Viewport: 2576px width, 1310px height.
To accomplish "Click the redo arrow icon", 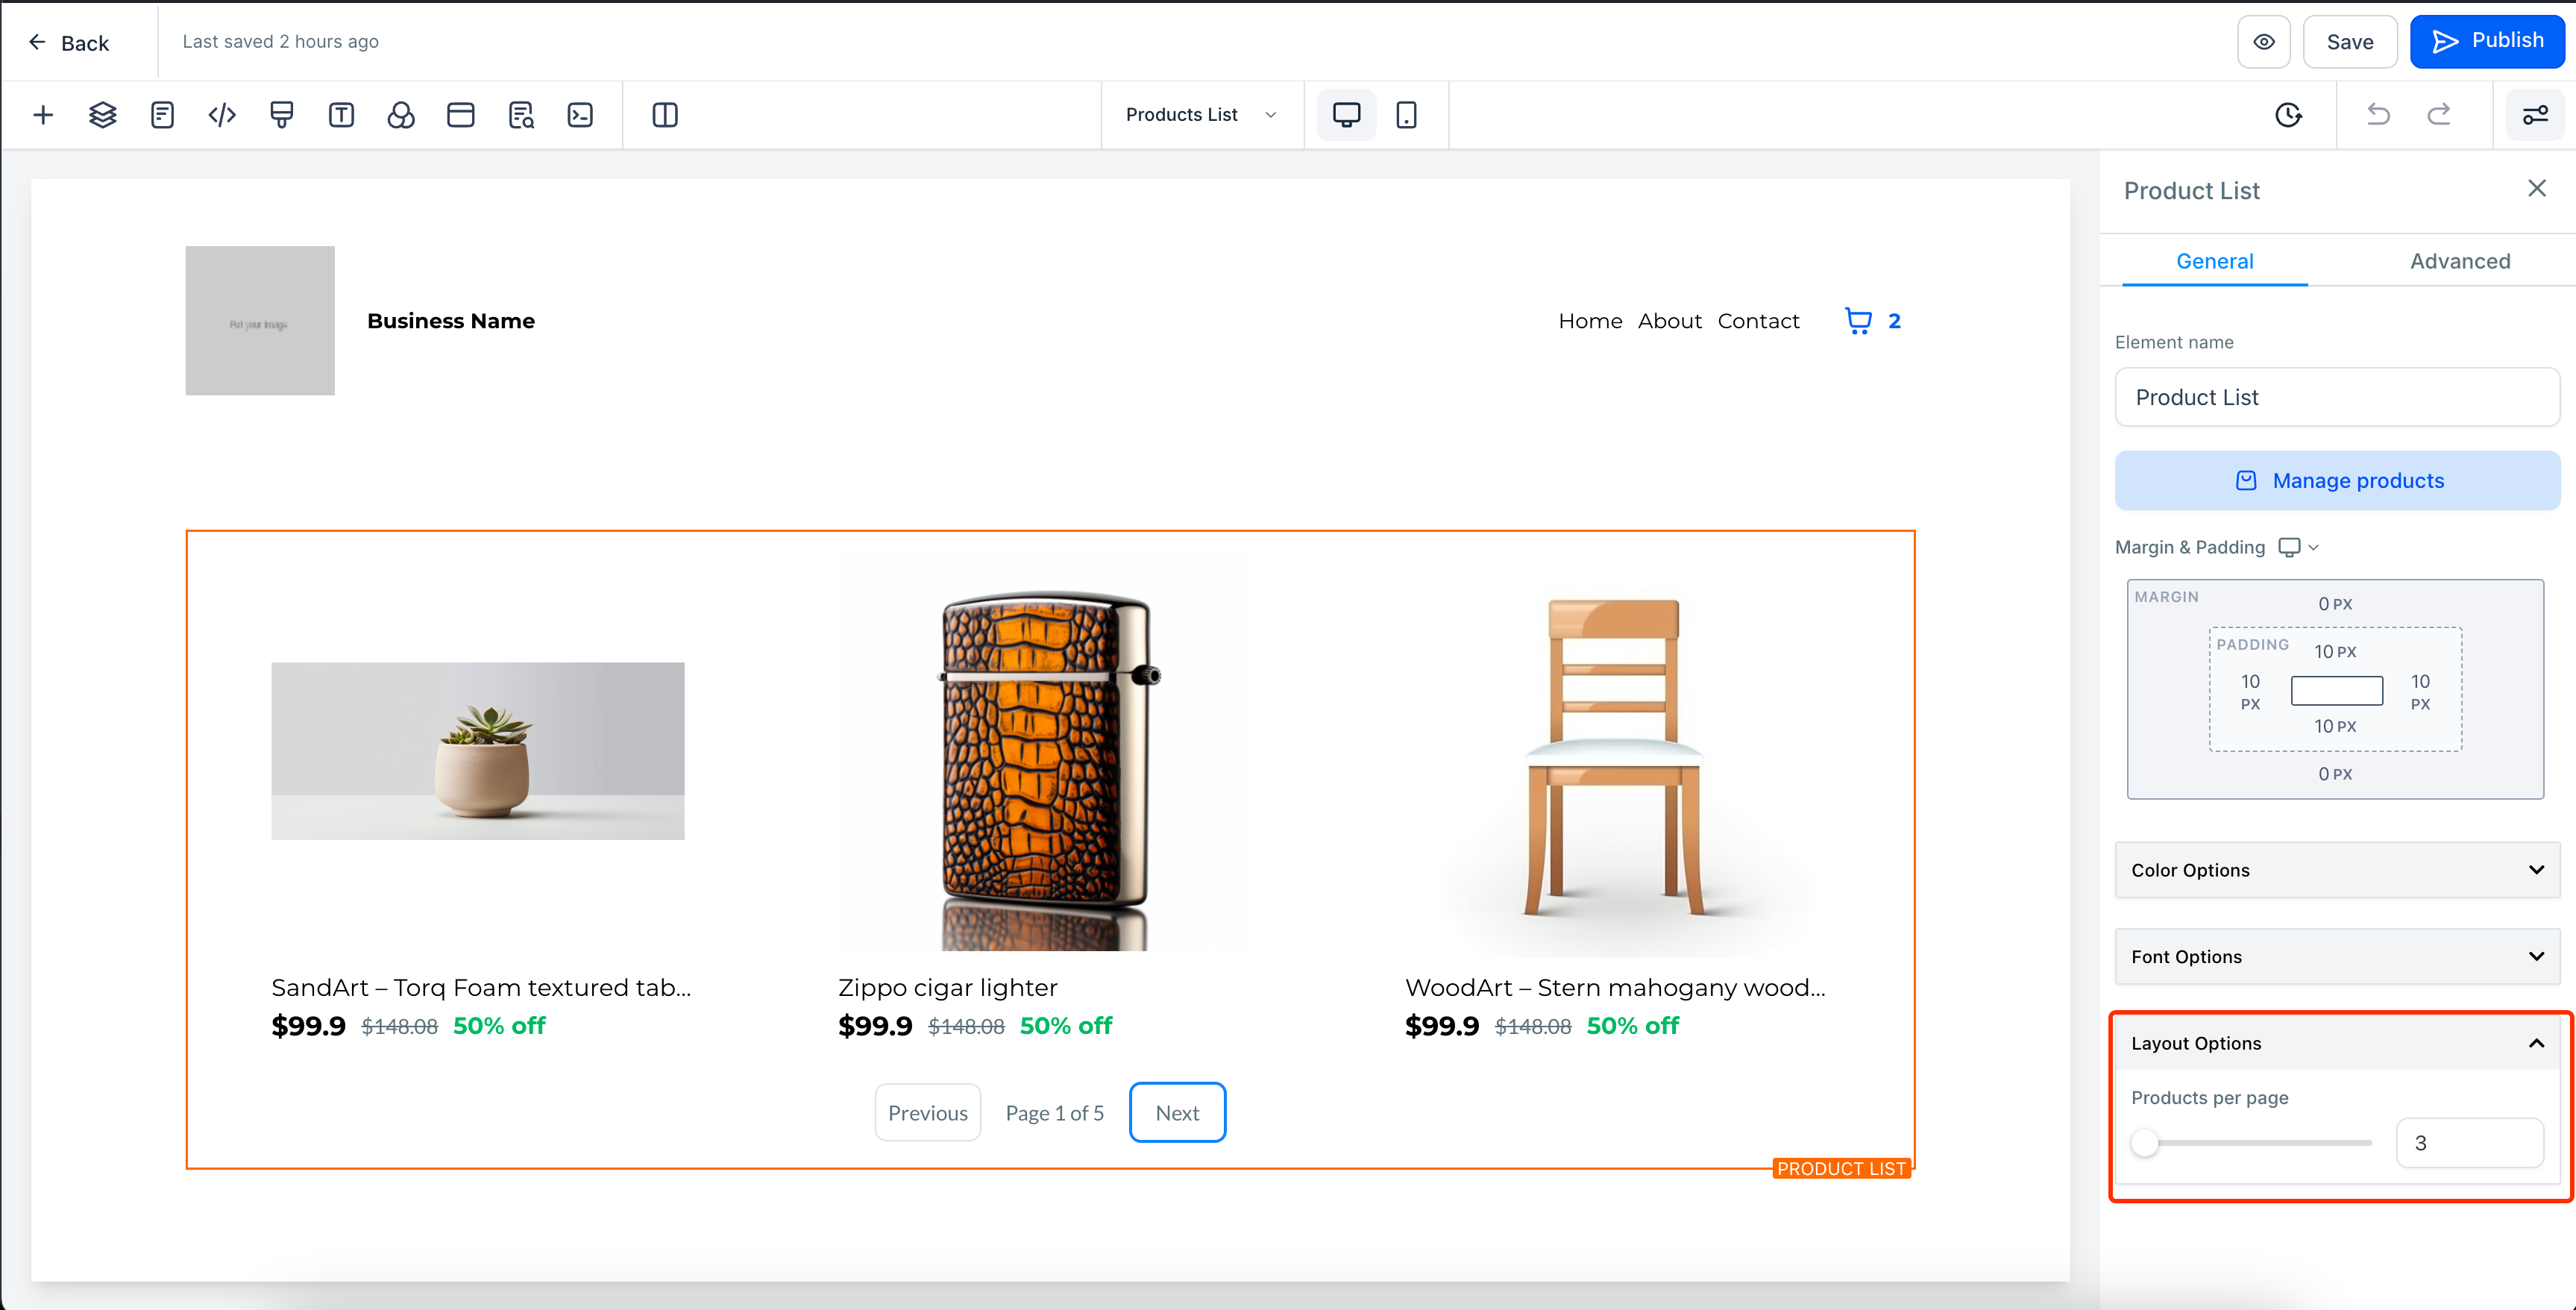I will (x=2439, y=115).
